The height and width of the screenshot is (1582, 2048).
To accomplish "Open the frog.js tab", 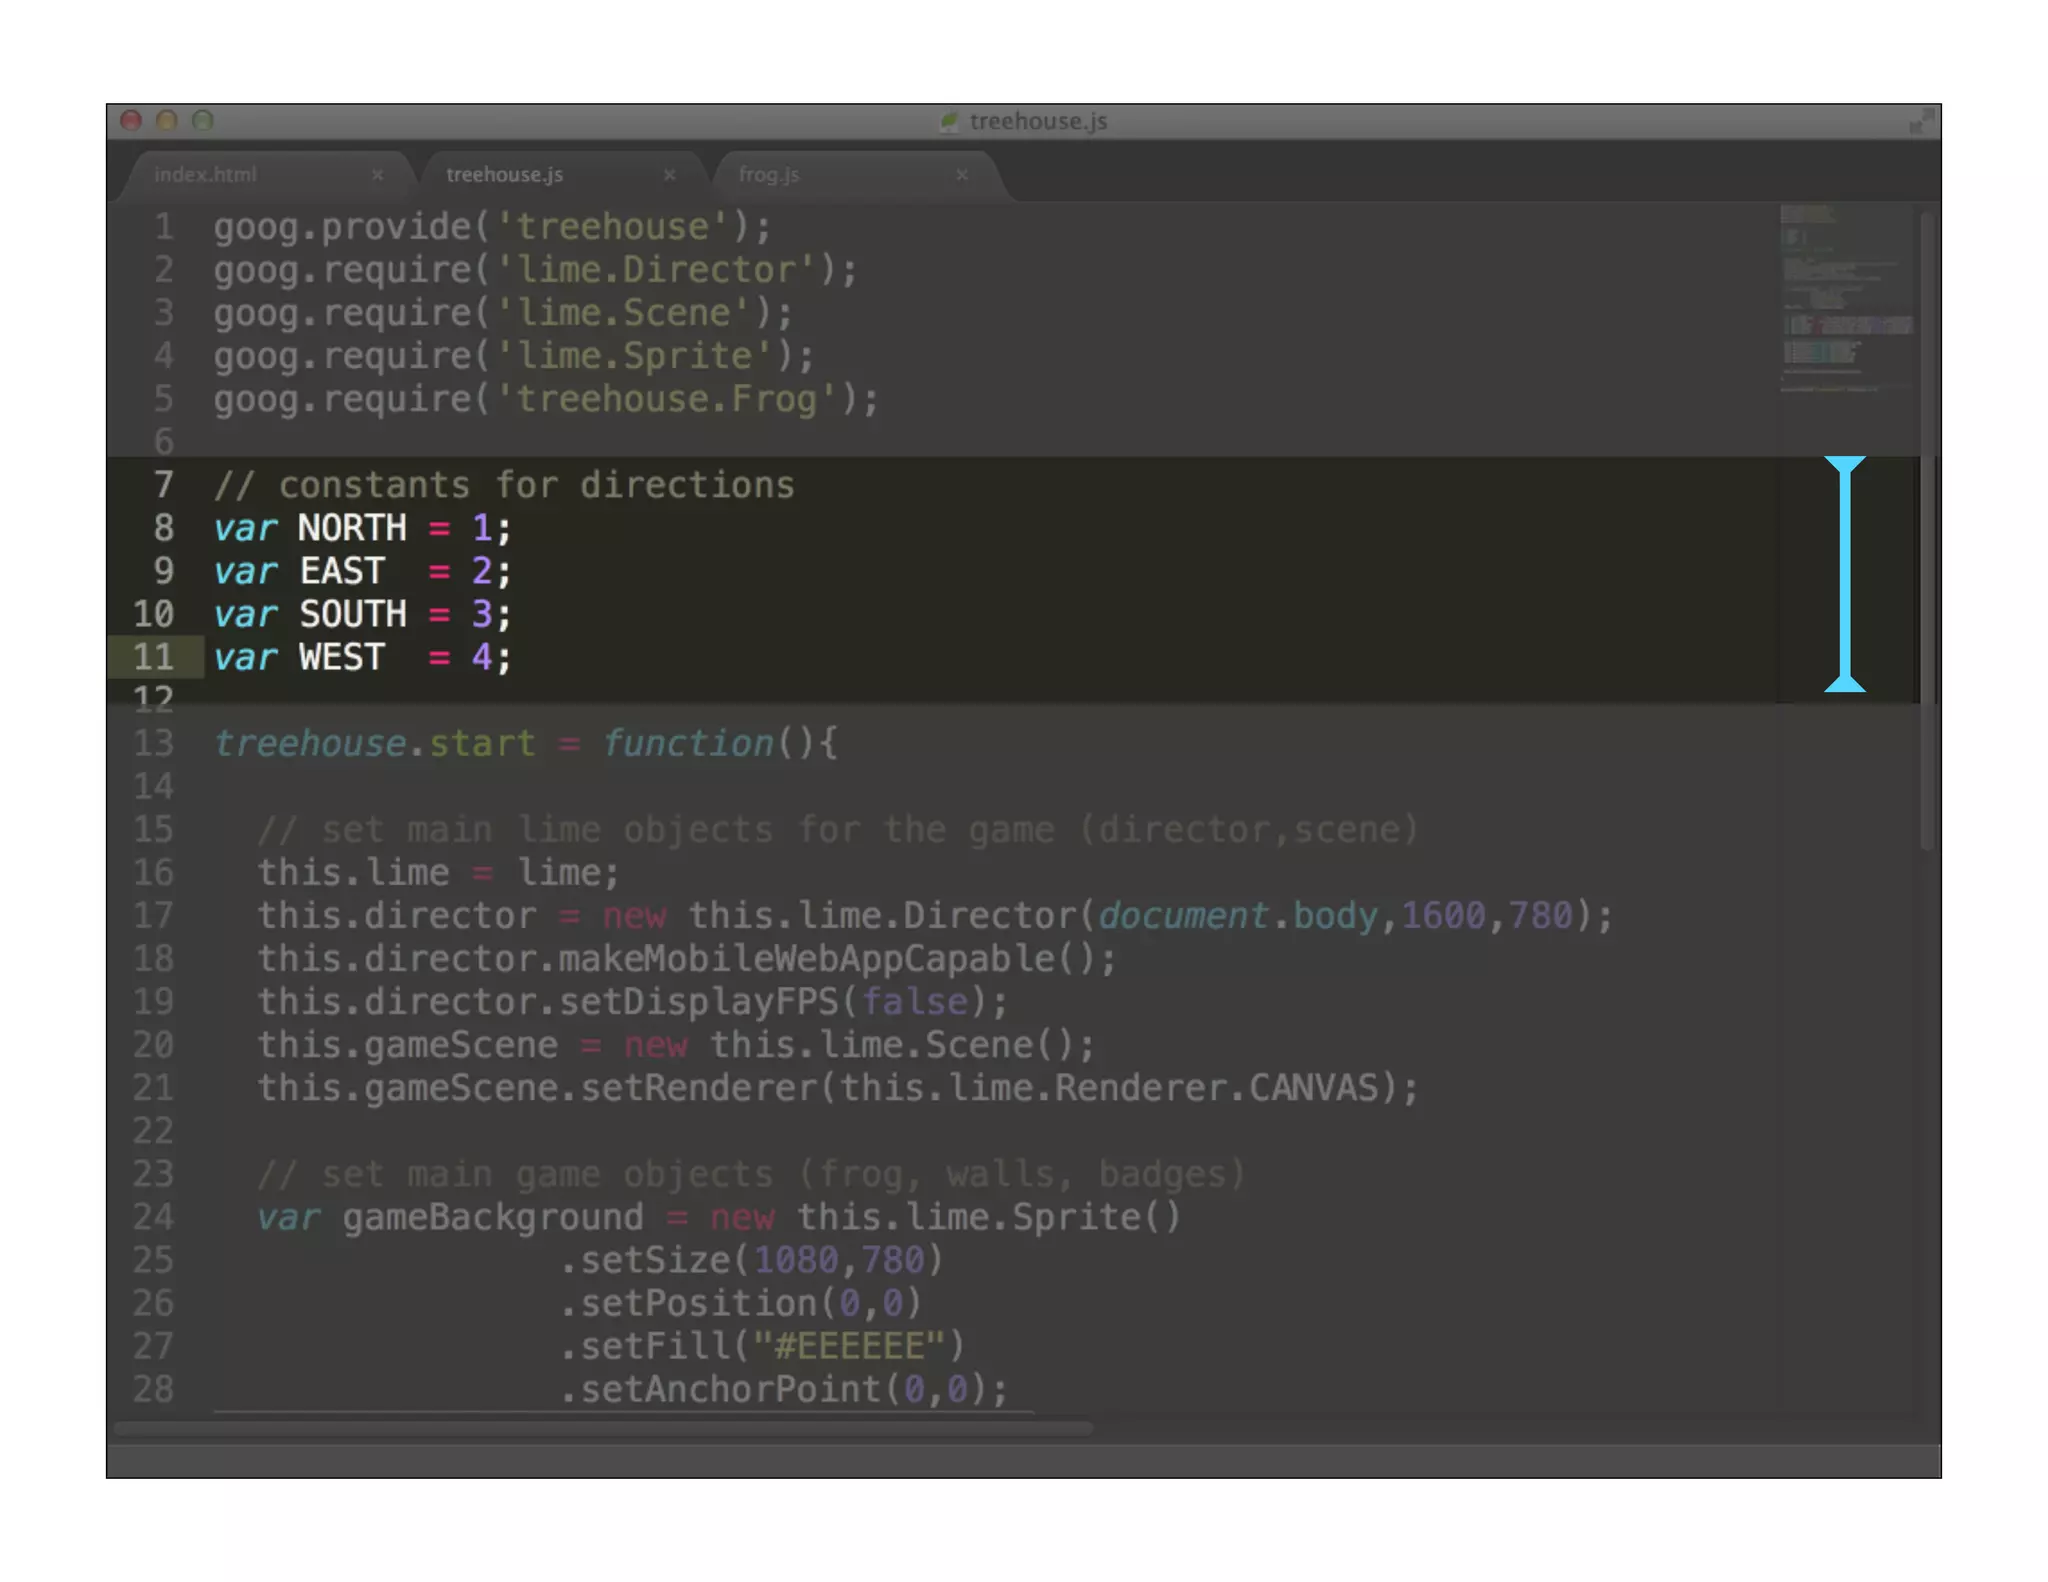I will [768, 175].
